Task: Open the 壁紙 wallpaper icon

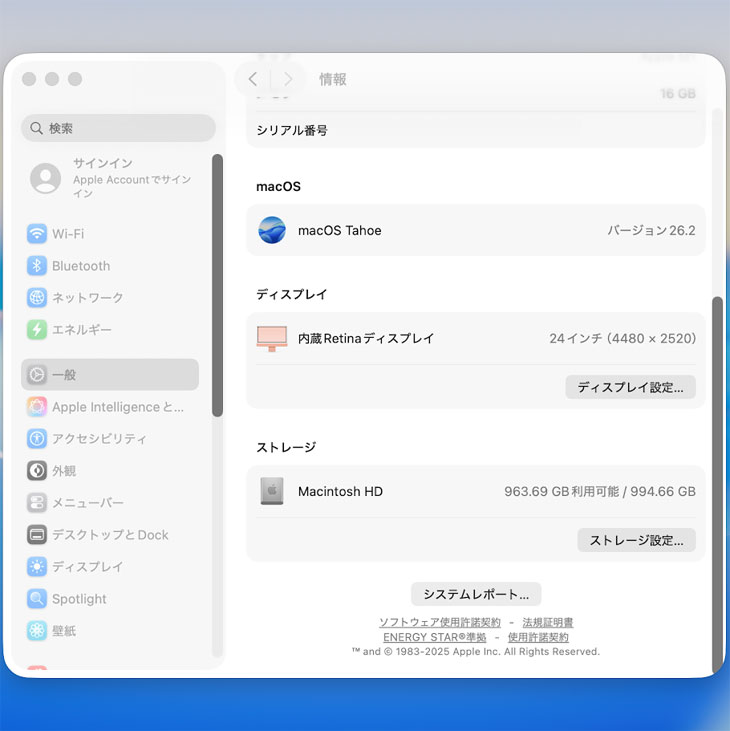Action: coord(37,631)
